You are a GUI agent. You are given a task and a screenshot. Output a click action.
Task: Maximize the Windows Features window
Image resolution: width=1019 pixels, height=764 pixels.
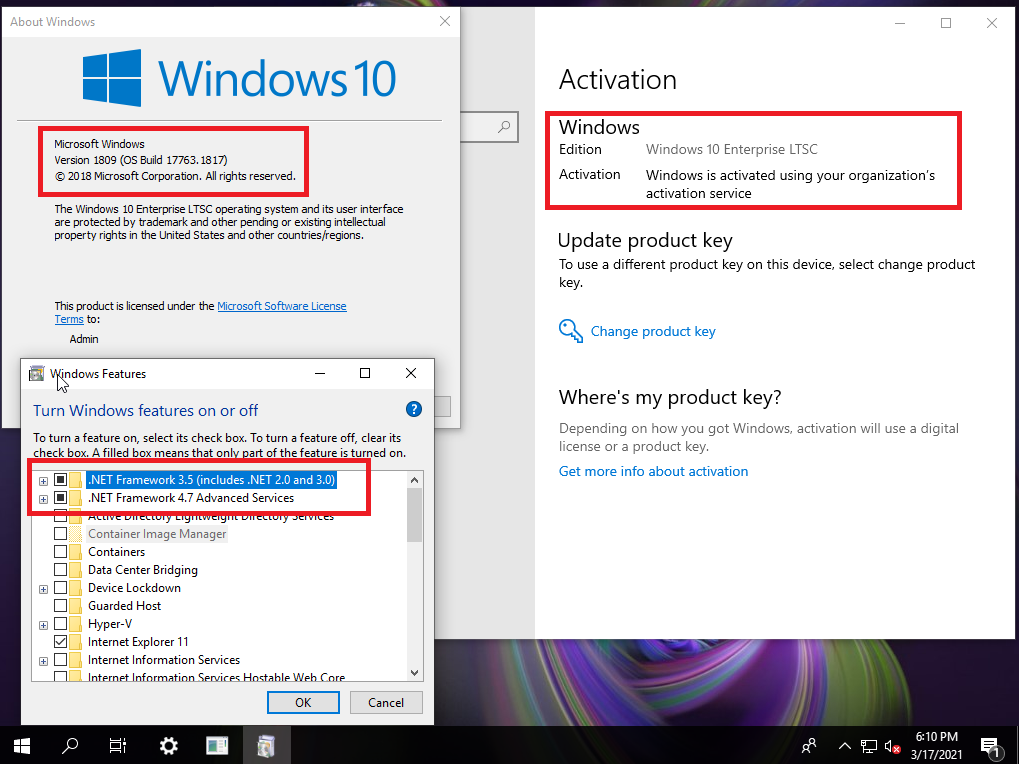tap(365, 373)
